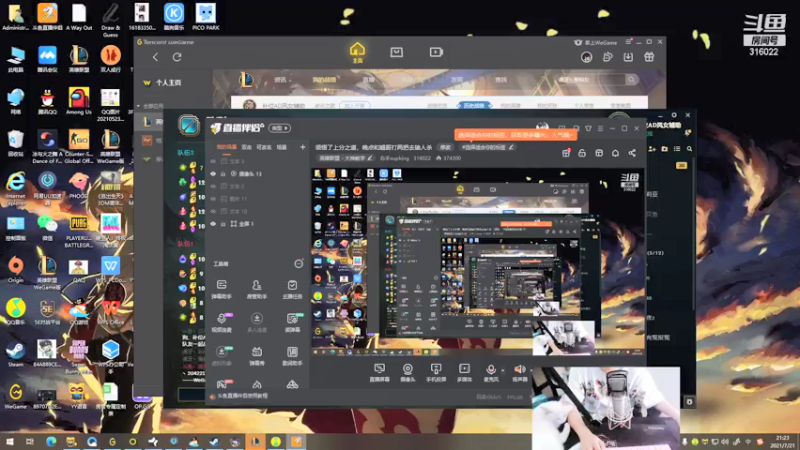Open 多人连麦 tool in the toolbox
Viewport: 800px width, 450px height.
257,322
